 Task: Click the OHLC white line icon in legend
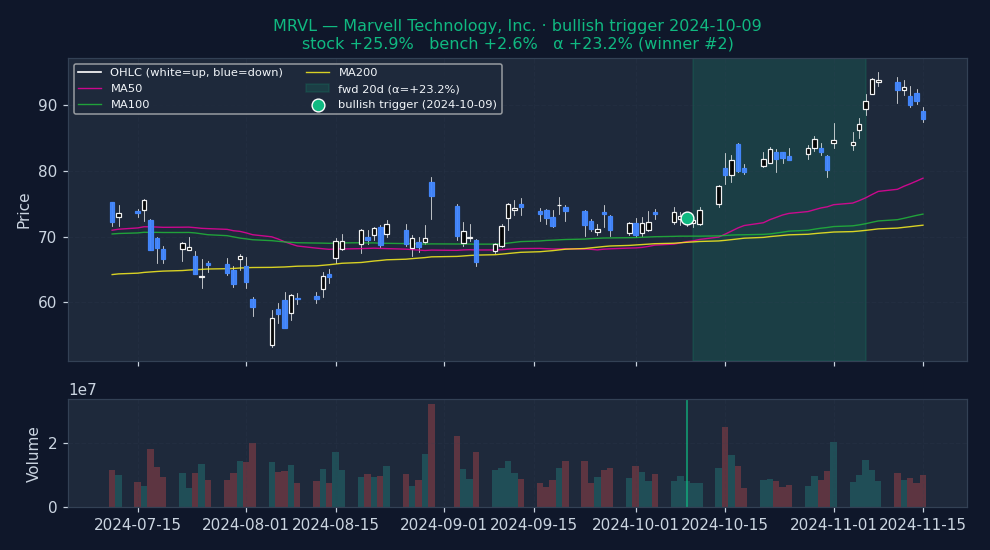point(90,73)
